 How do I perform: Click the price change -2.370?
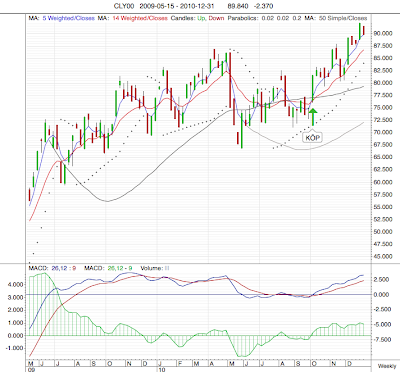(x=263, y=6)
